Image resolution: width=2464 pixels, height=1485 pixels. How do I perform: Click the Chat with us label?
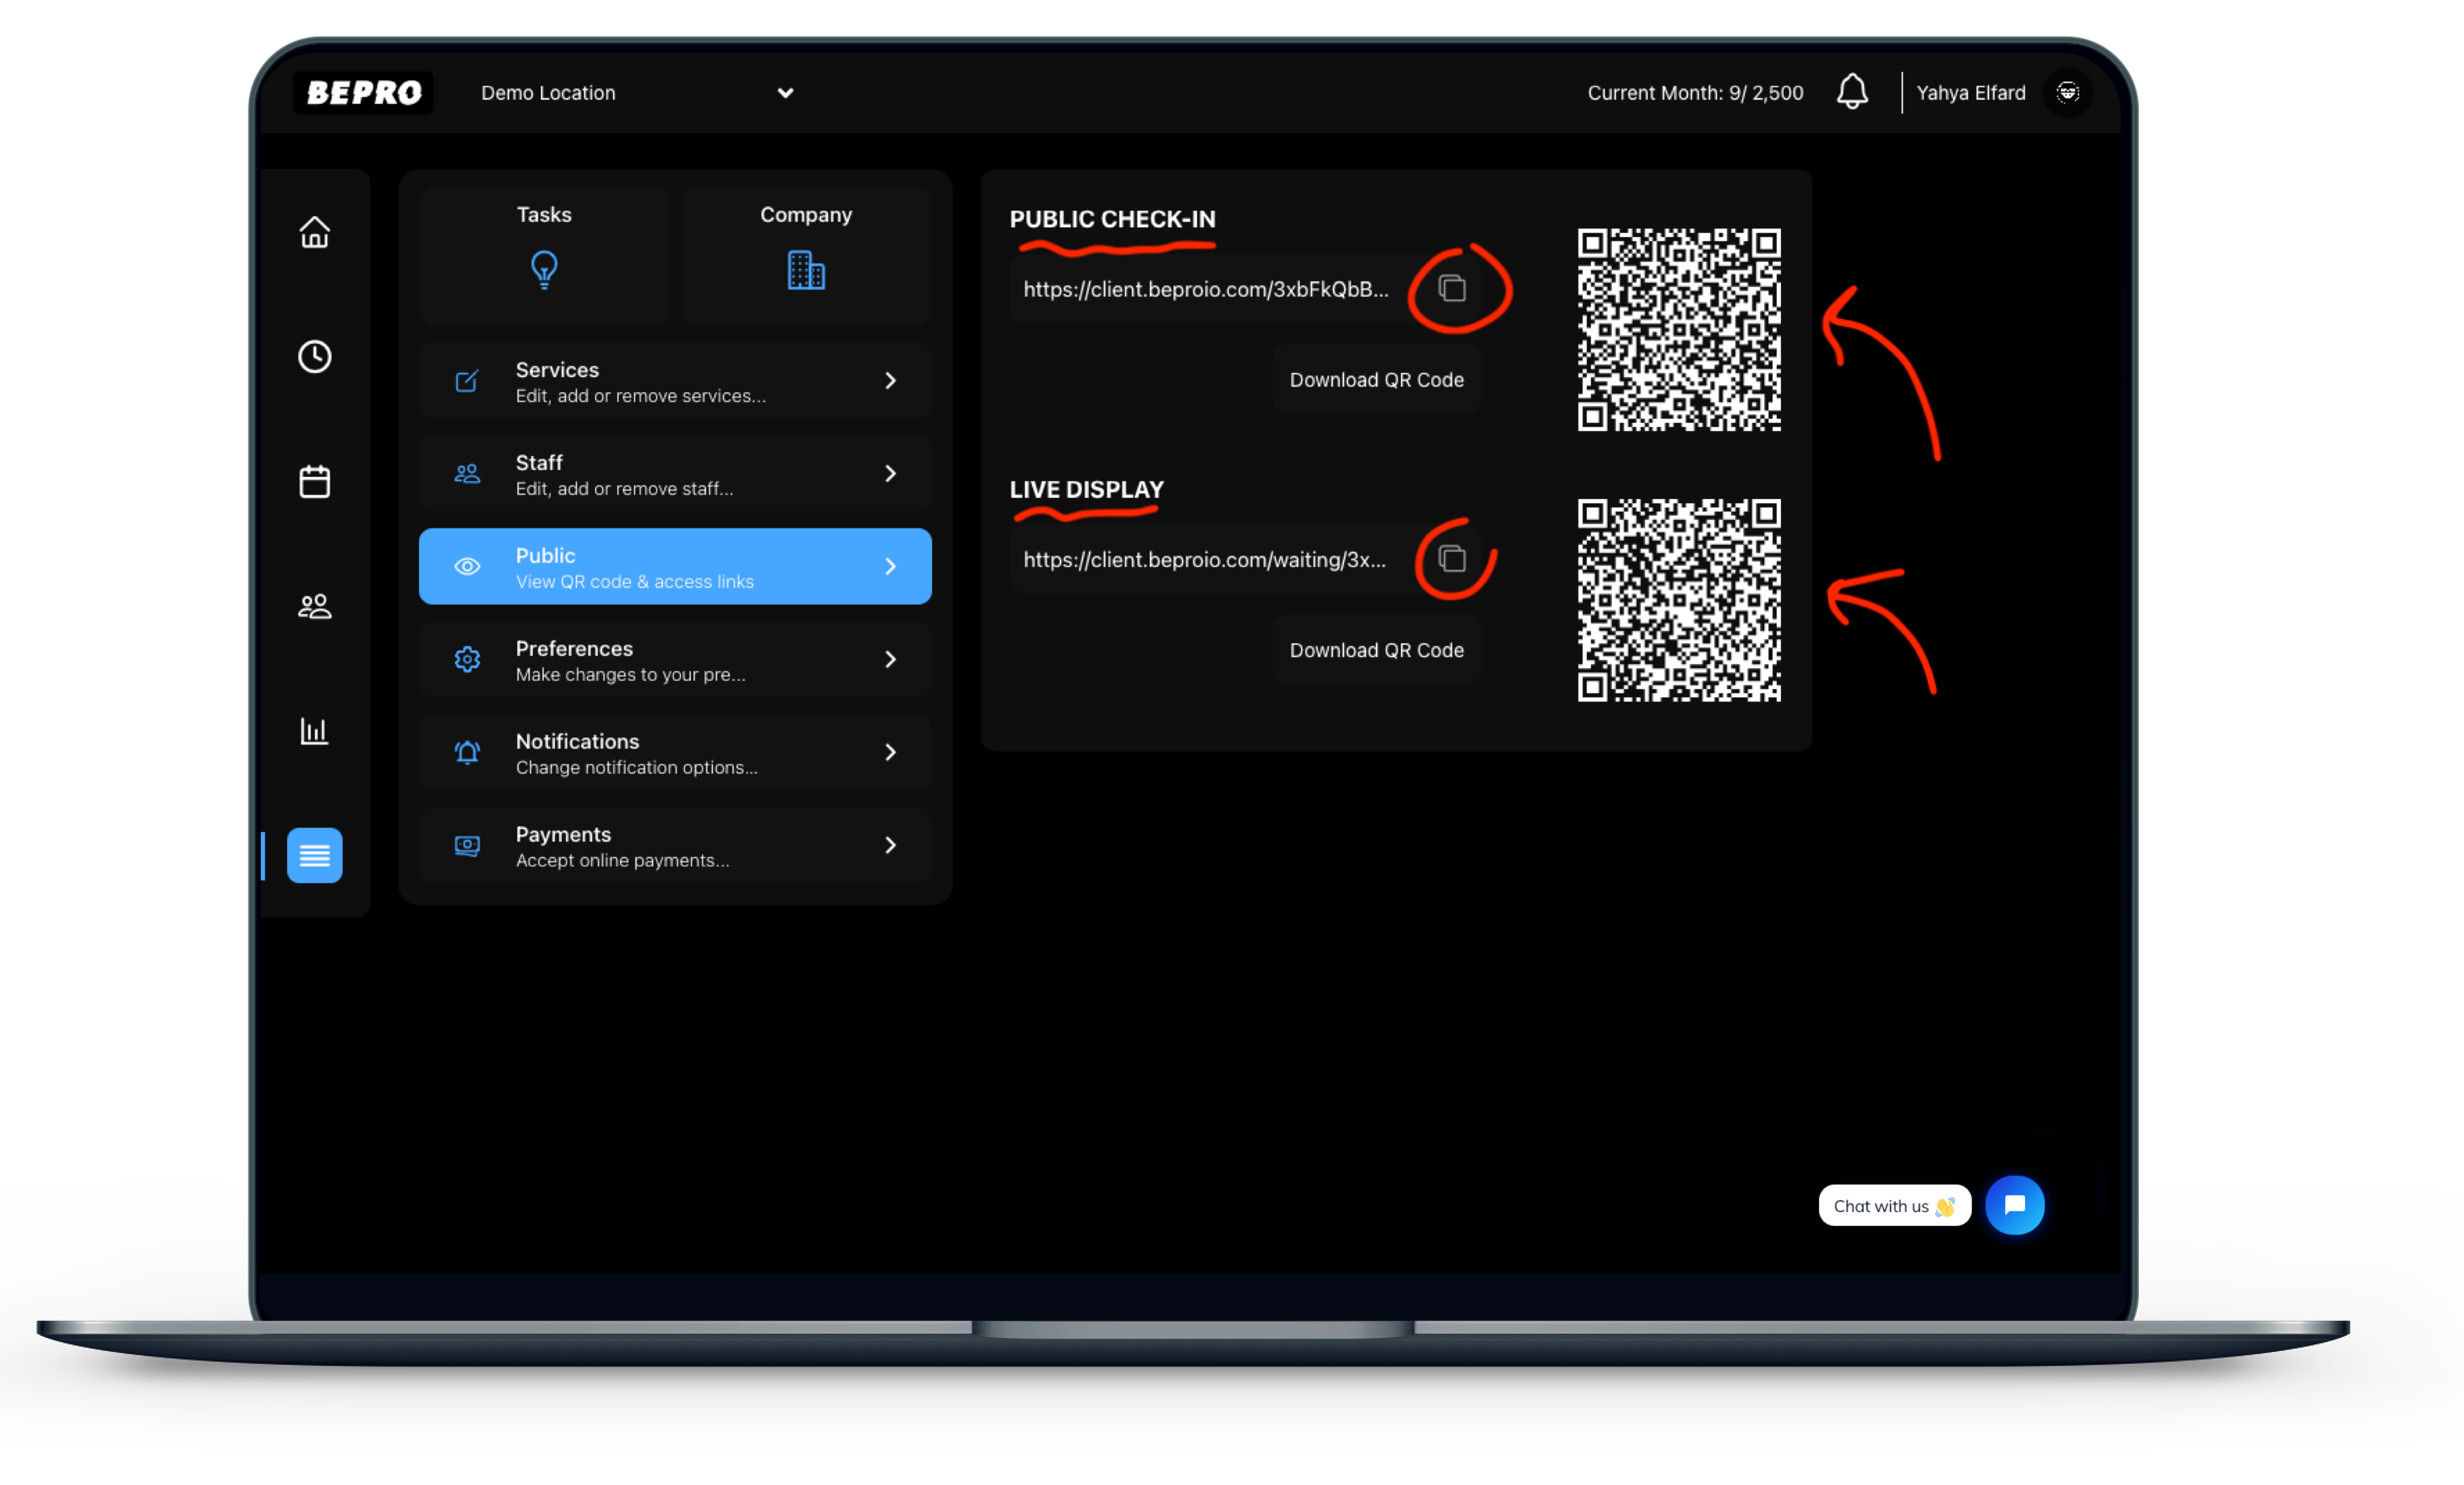pos(1894,1205)
